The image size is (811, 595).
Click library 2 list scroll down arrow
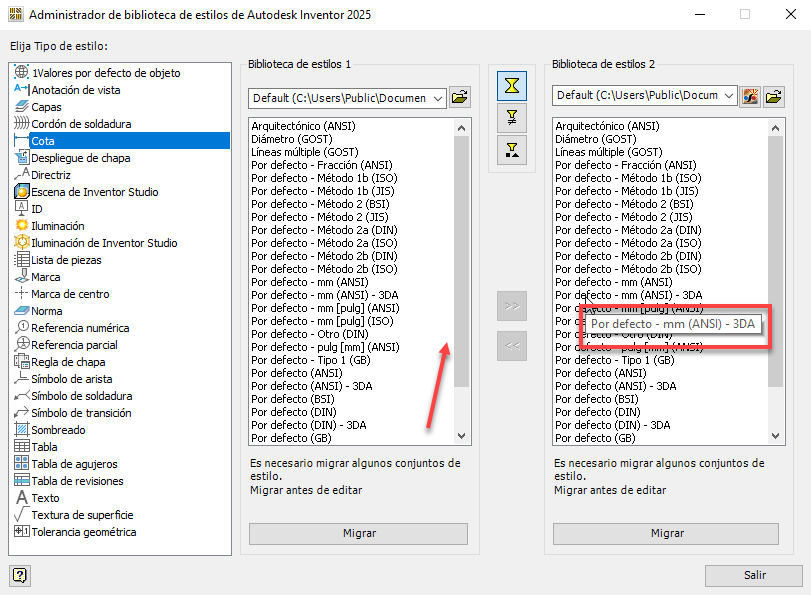(775, 436)
